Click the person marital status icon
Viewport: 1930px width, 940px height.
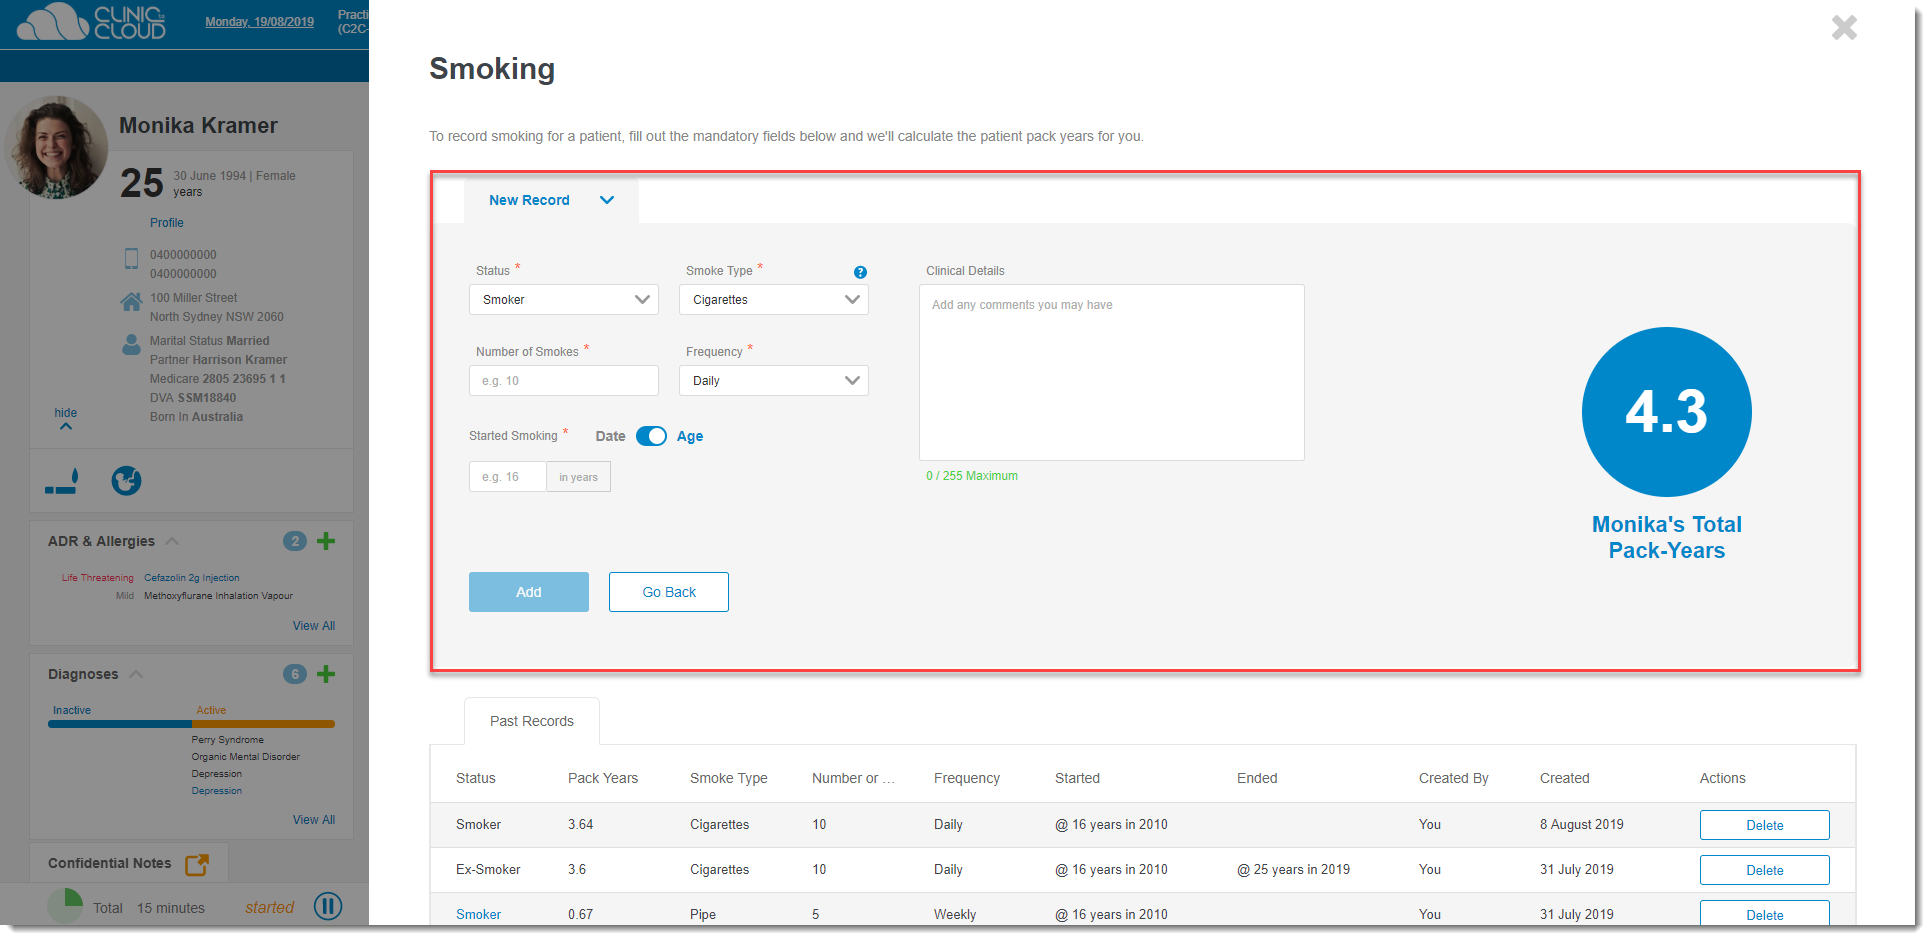pyautogui.click(x=131, y=344)
